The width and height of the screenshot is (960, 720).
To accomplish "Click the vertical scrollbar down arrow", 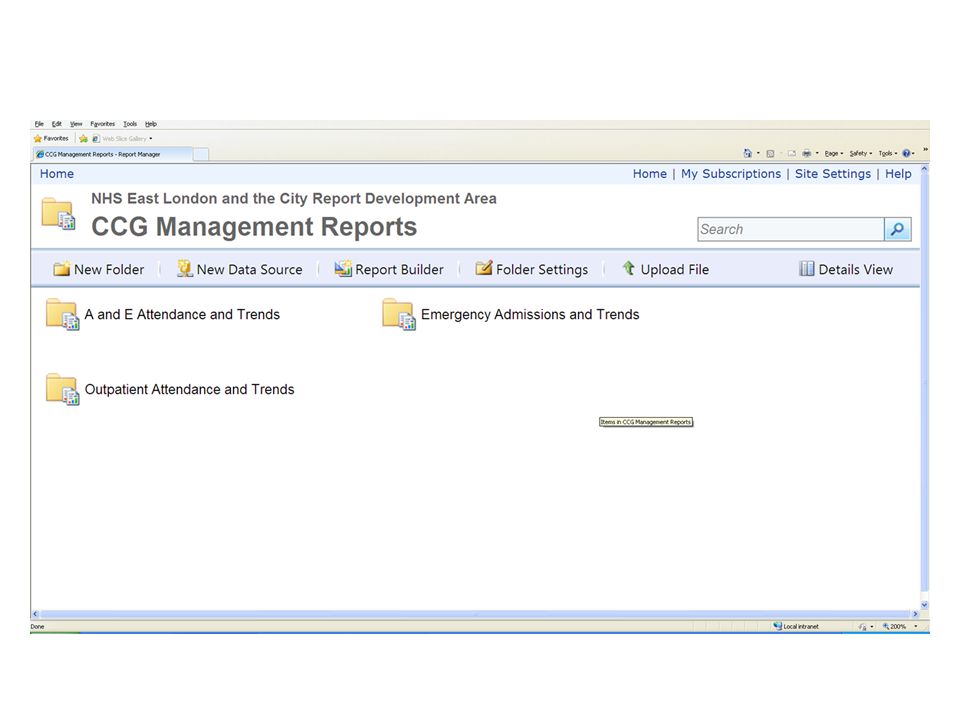I will coord(924,605).
